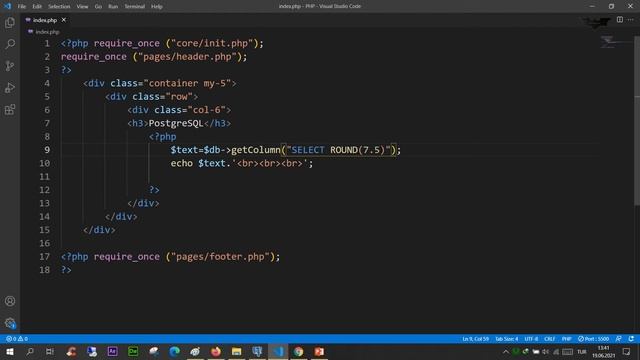Open the Windows Action Center notifications
Screen dimensions: 640x360
coord(627,351)
